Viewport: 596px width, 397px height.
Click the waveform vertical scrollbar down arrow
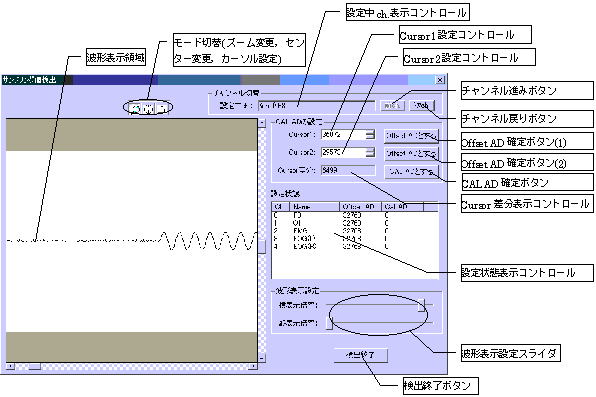(262, 358)
